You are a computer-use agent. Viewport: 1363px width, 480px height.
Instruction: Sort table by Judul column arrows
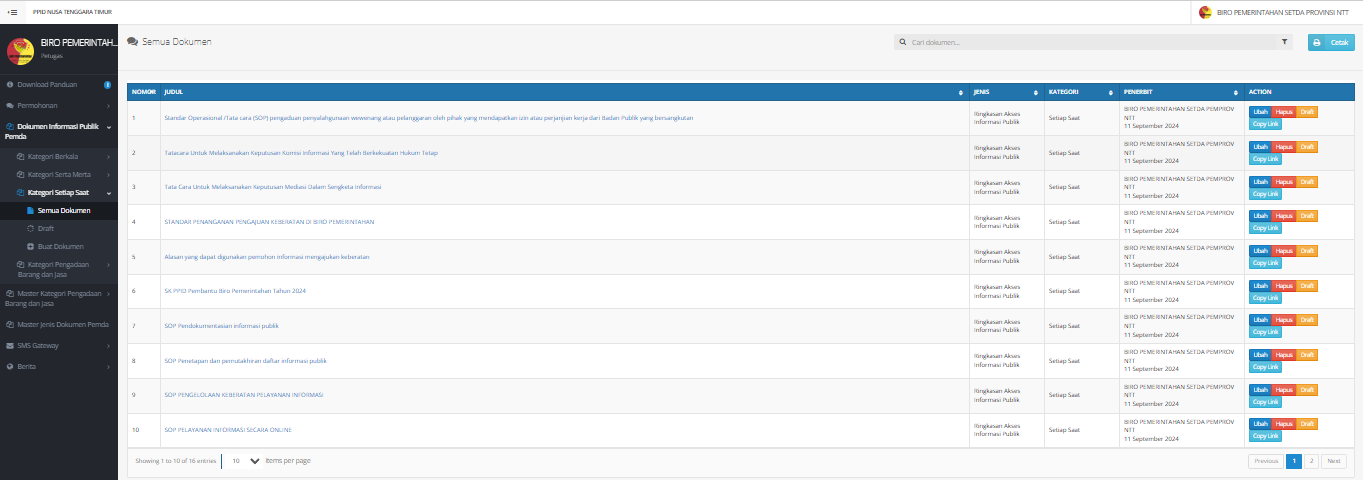pos(961,92)
